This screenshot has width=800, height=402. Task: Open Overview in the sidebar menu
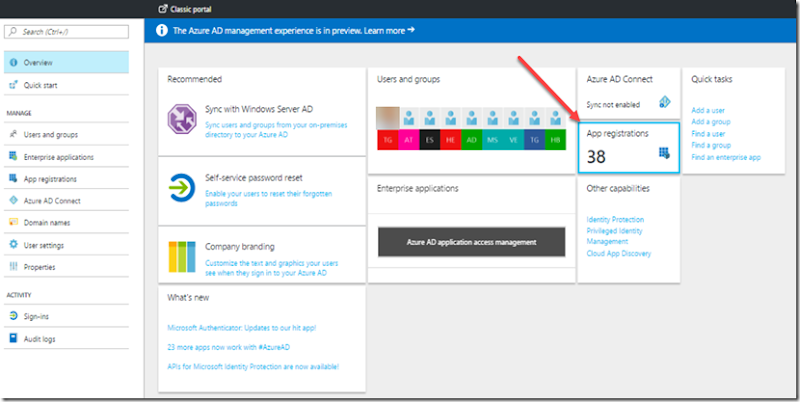[x=66, y=62]
